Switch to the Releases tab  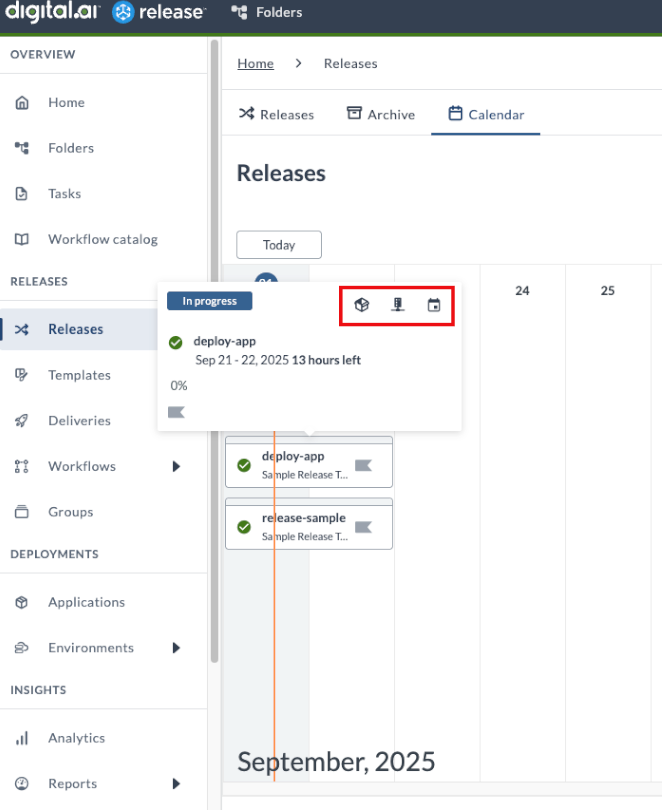[x=276, y=115]
